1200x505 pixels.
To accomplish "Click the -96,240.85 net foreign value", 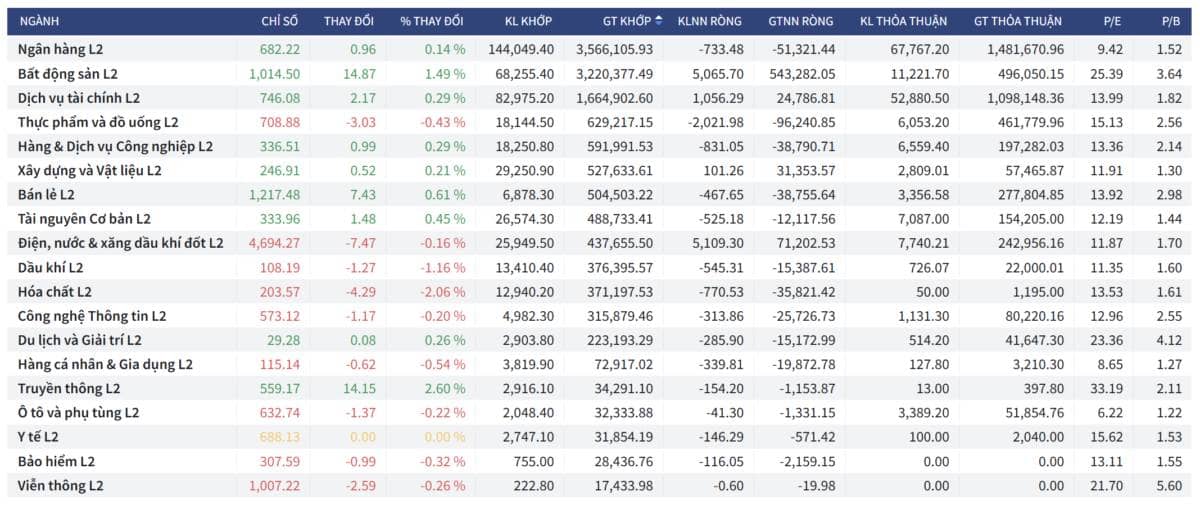I will click(x=804, y=122).
